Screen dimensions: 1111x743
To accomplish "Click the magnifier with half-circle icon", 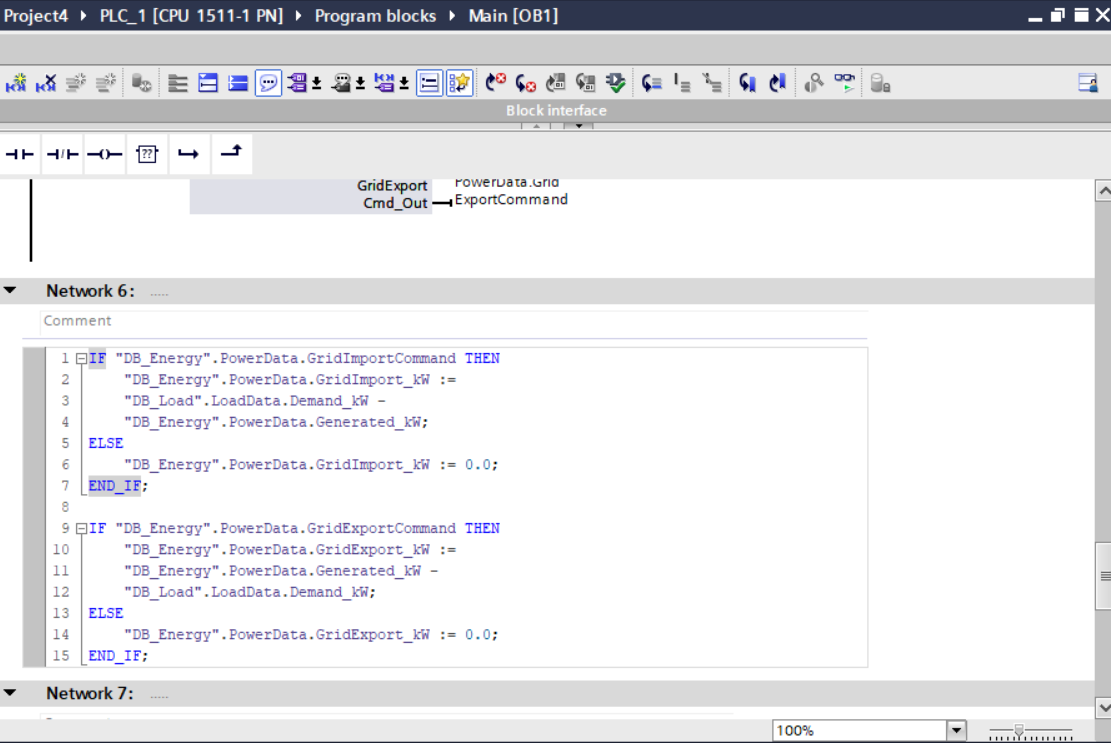I will [x=813, y=83].
